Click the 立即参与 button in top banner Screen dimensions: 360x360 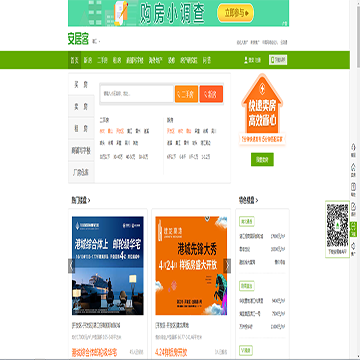click(236, 13)
